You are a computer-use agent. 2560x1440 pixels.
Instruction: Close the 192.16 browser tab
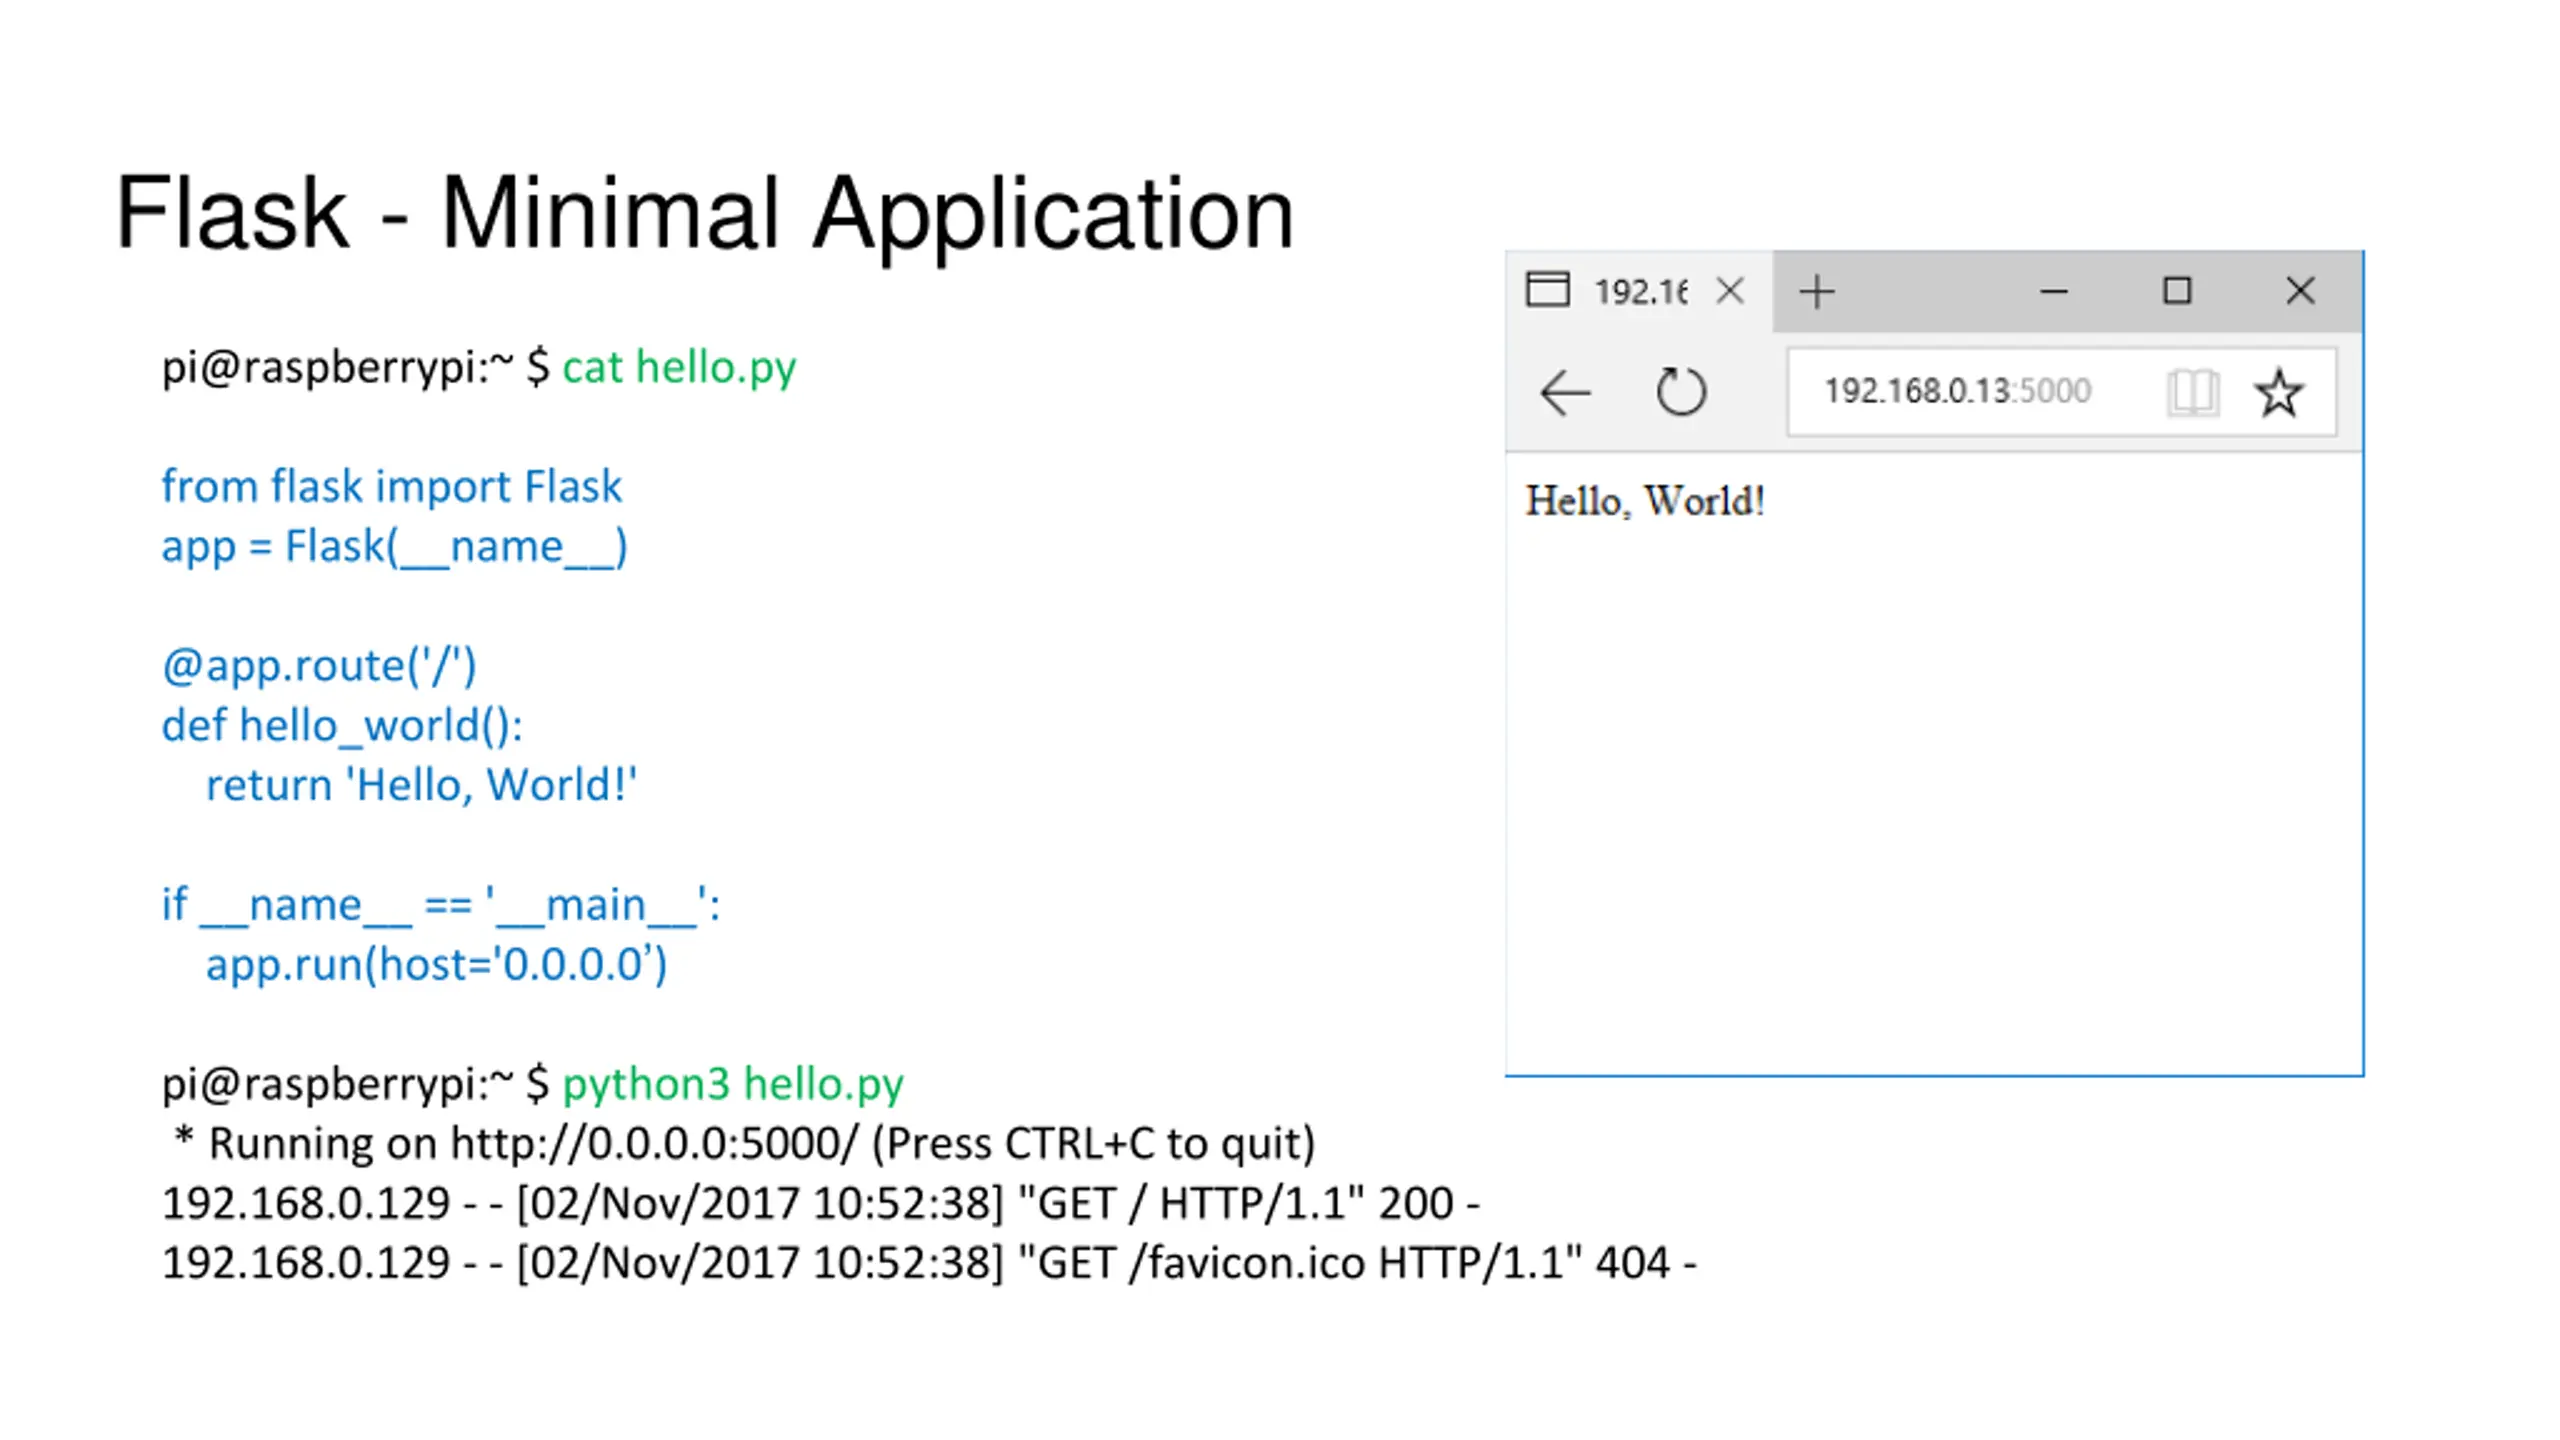coord(1730,291)
